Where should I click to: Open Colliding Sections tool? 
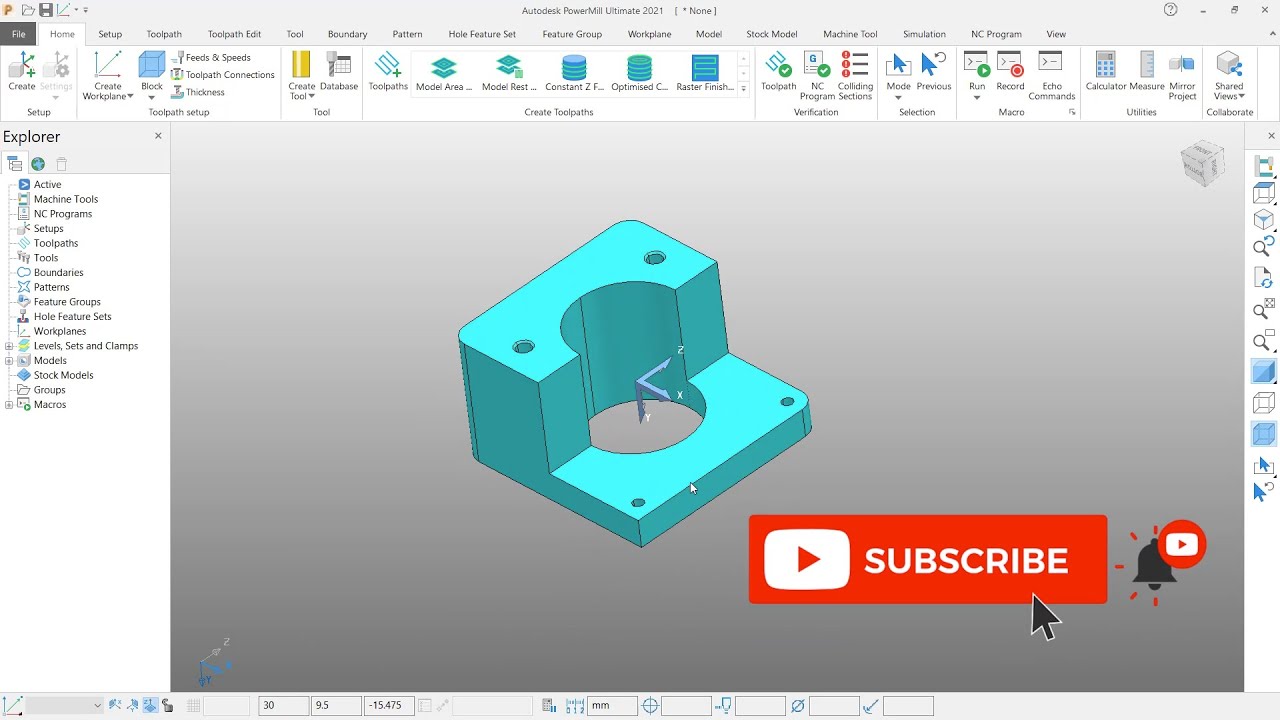(x=855, y=76)
